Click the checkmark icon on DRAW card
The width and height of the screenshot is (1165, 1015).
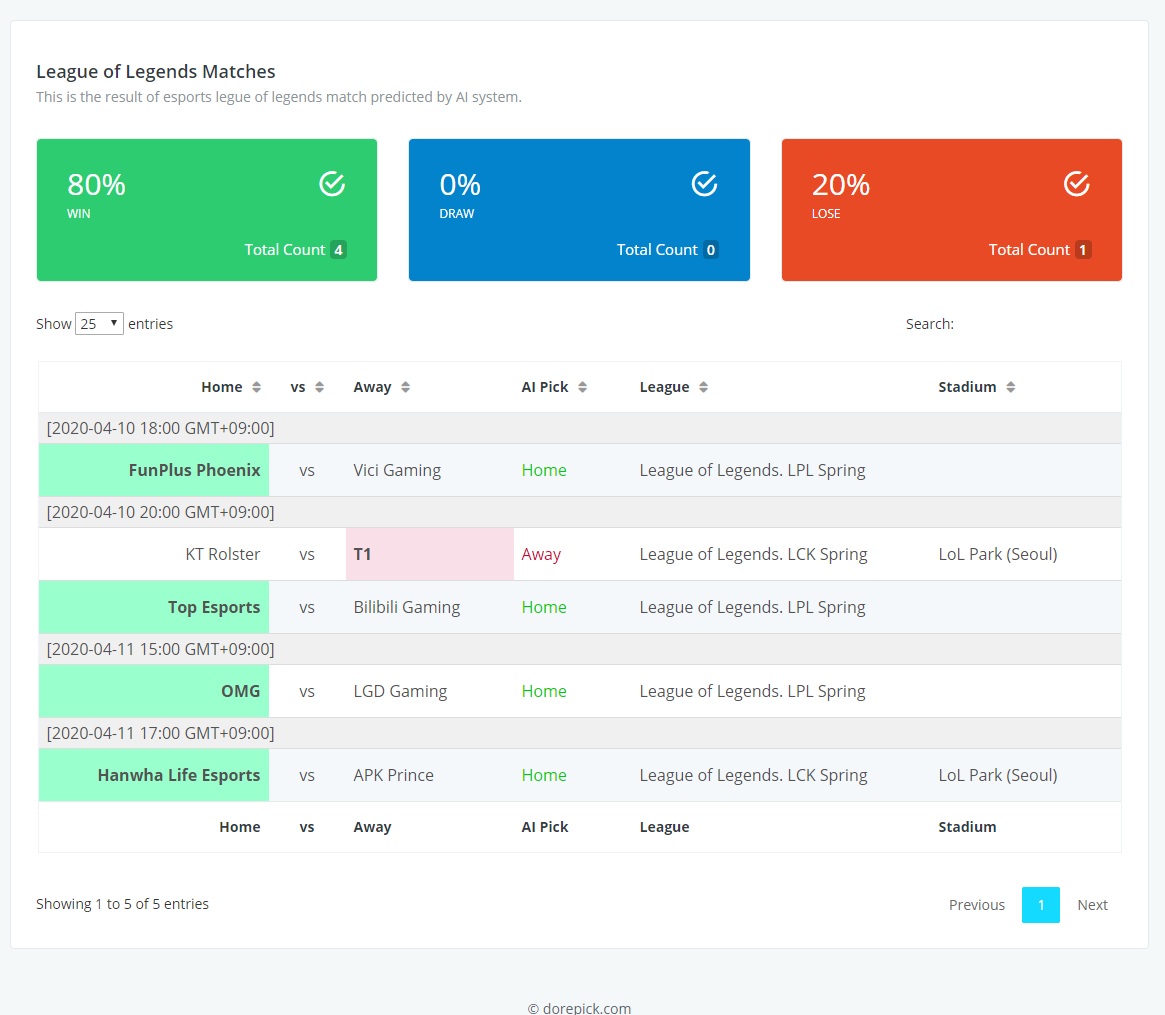click(704, 184)
